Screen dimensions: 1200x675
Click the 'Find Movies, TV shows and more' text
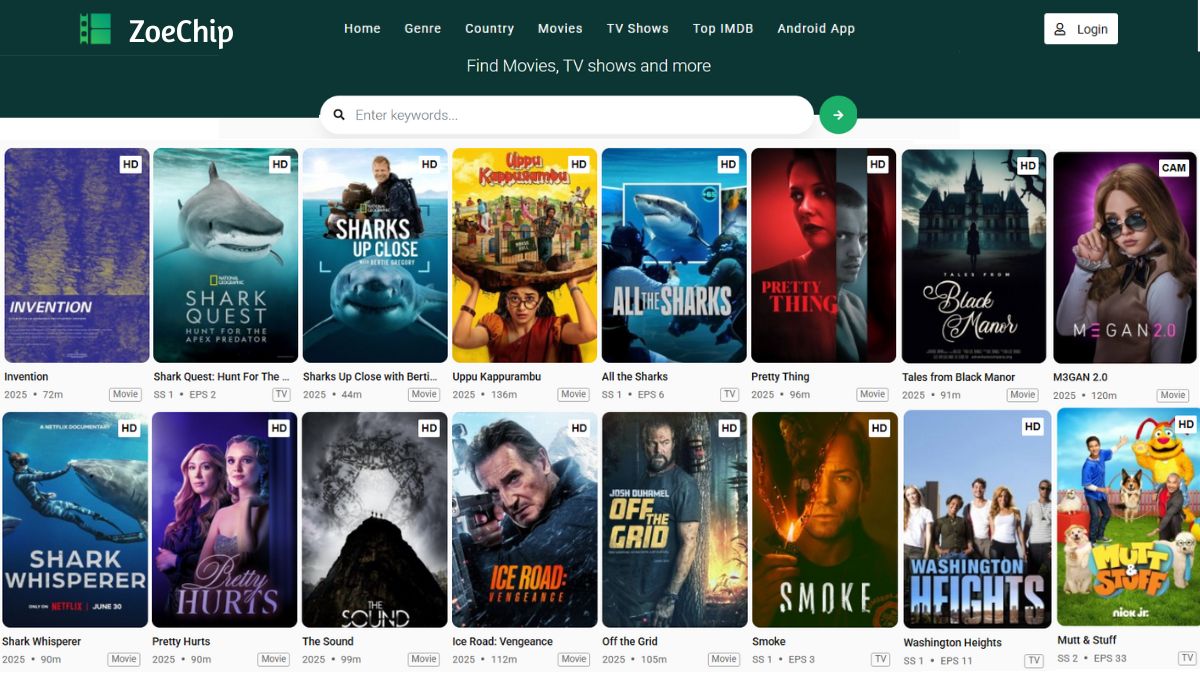point(589,66)
